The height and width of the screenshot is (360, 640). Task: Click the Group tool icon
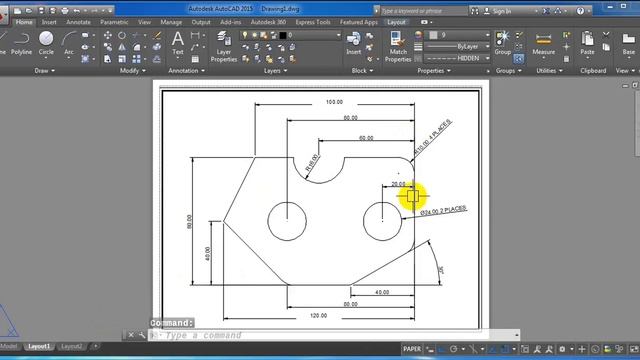point(502,43)
